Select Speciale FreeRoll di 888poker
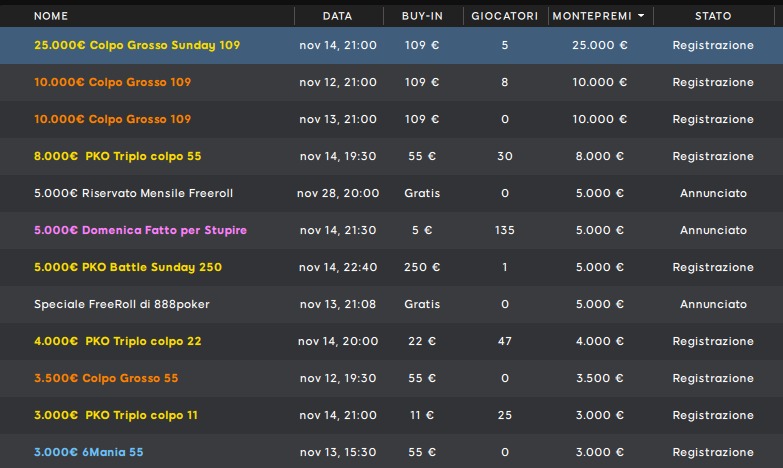 [122, 304]
